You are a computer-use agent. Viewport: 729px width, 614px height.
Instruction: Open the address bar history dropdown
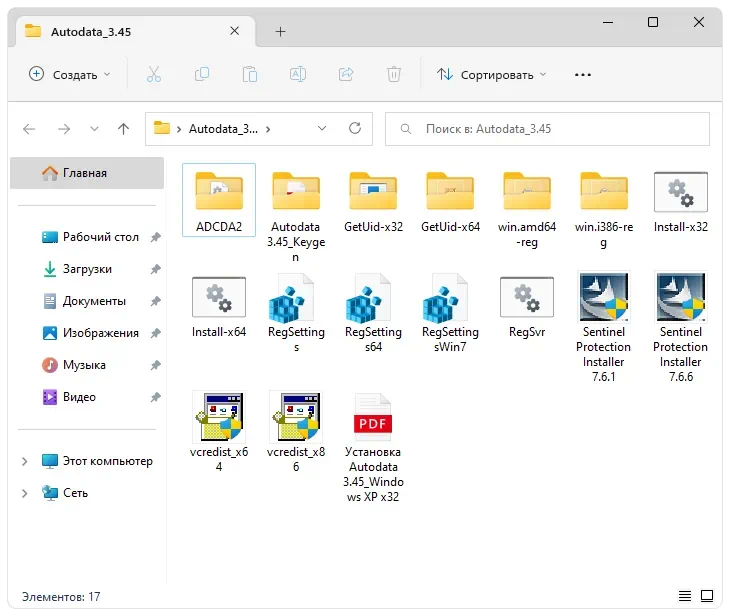point(322,129)
